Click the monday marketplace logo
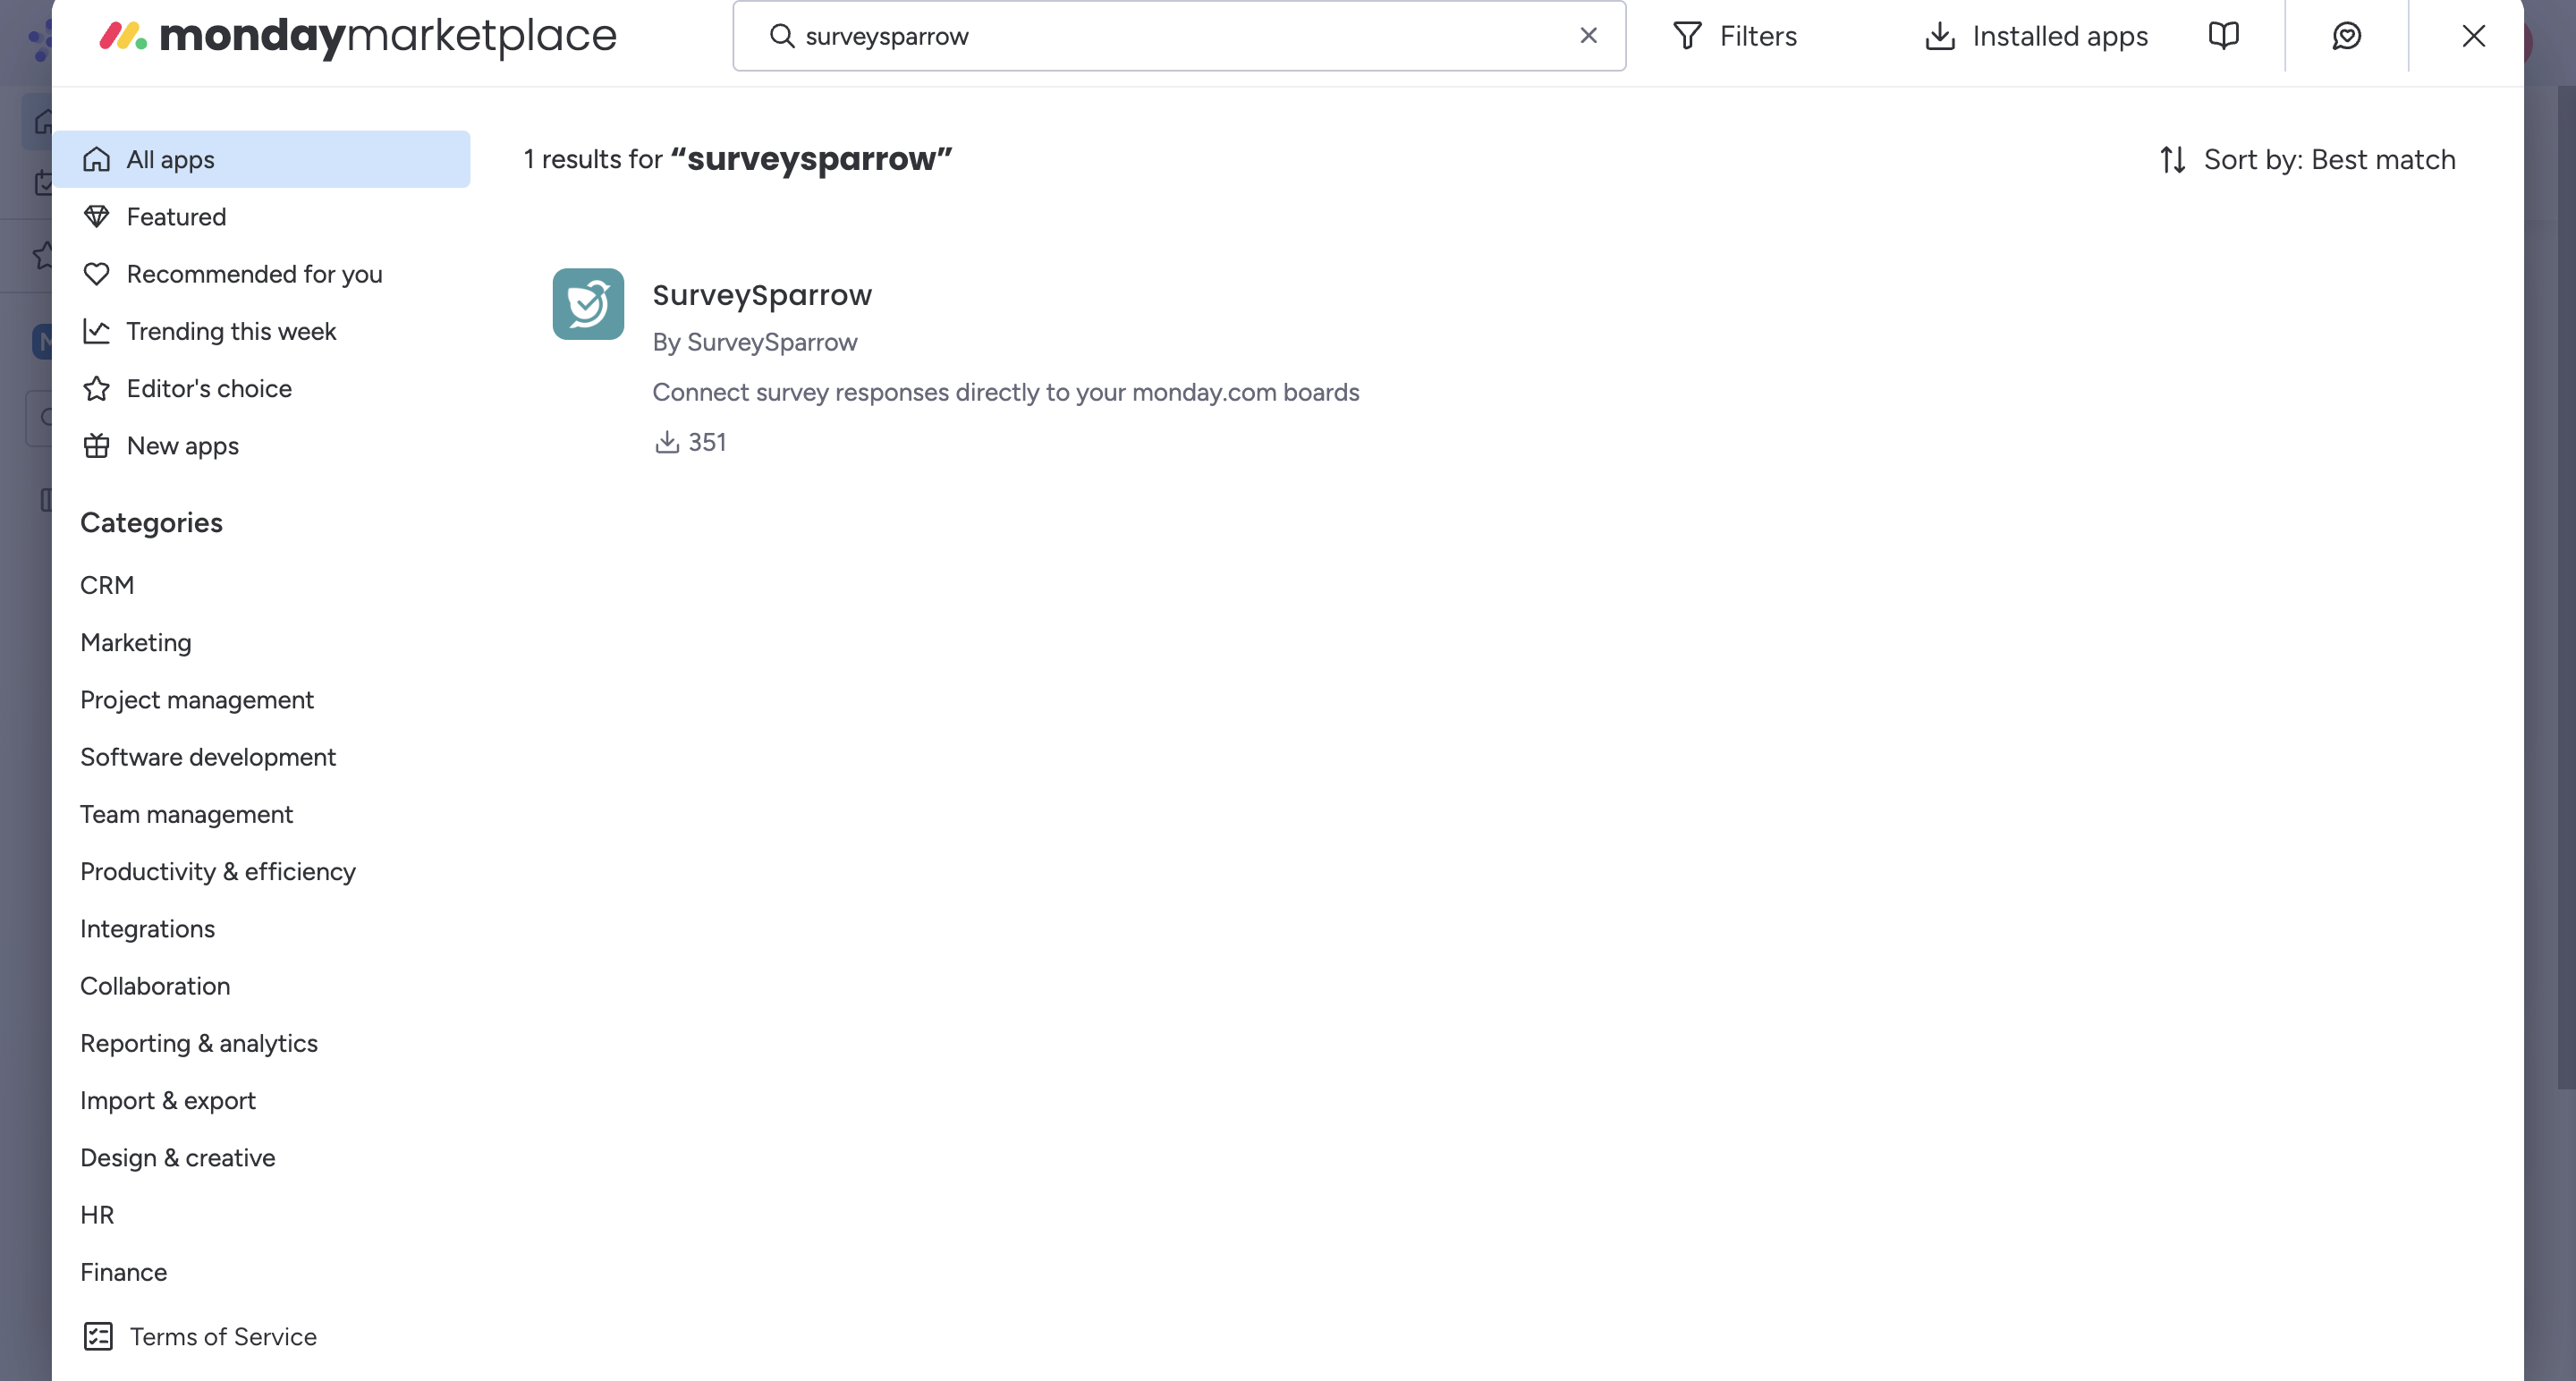The height and width of the screenshot is (1381, 2576). point(358,36)
